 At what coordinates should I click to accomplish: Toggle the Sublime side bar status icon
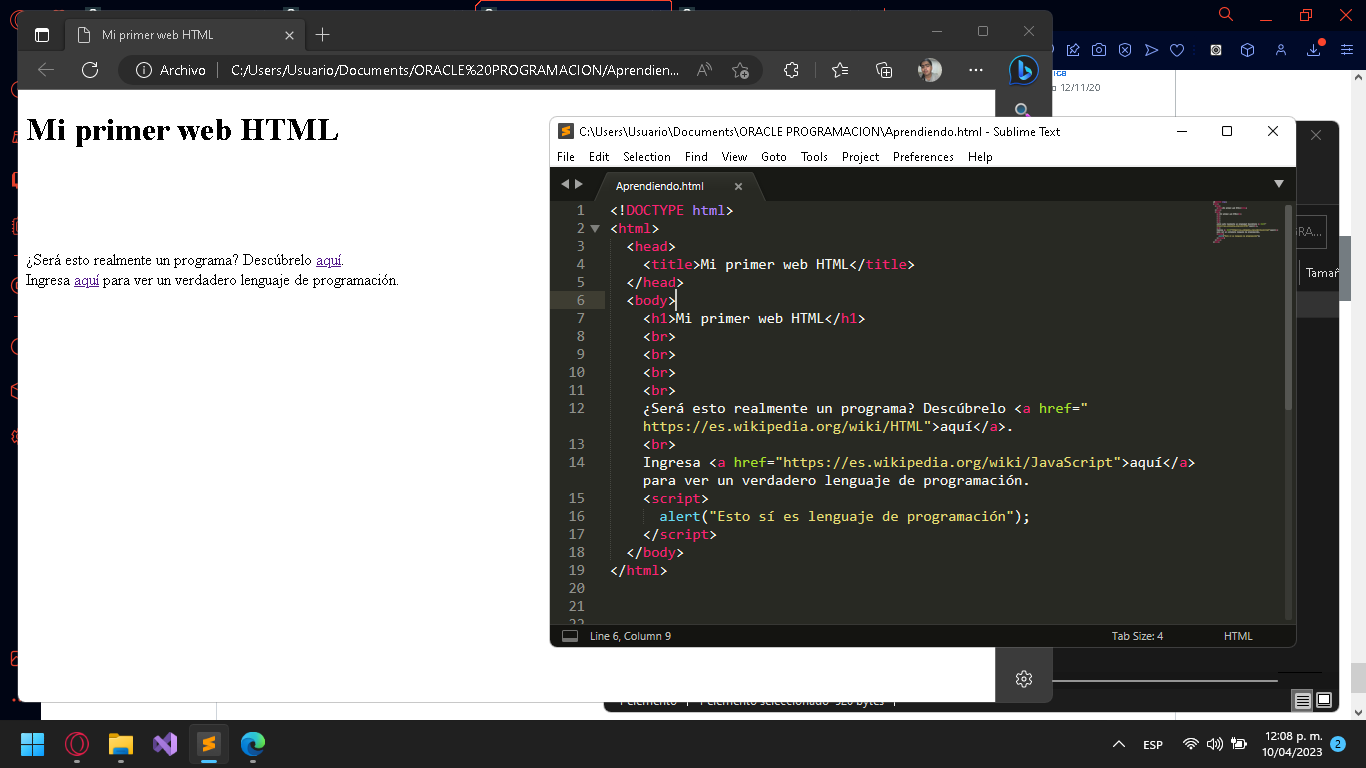click(569, 636)
